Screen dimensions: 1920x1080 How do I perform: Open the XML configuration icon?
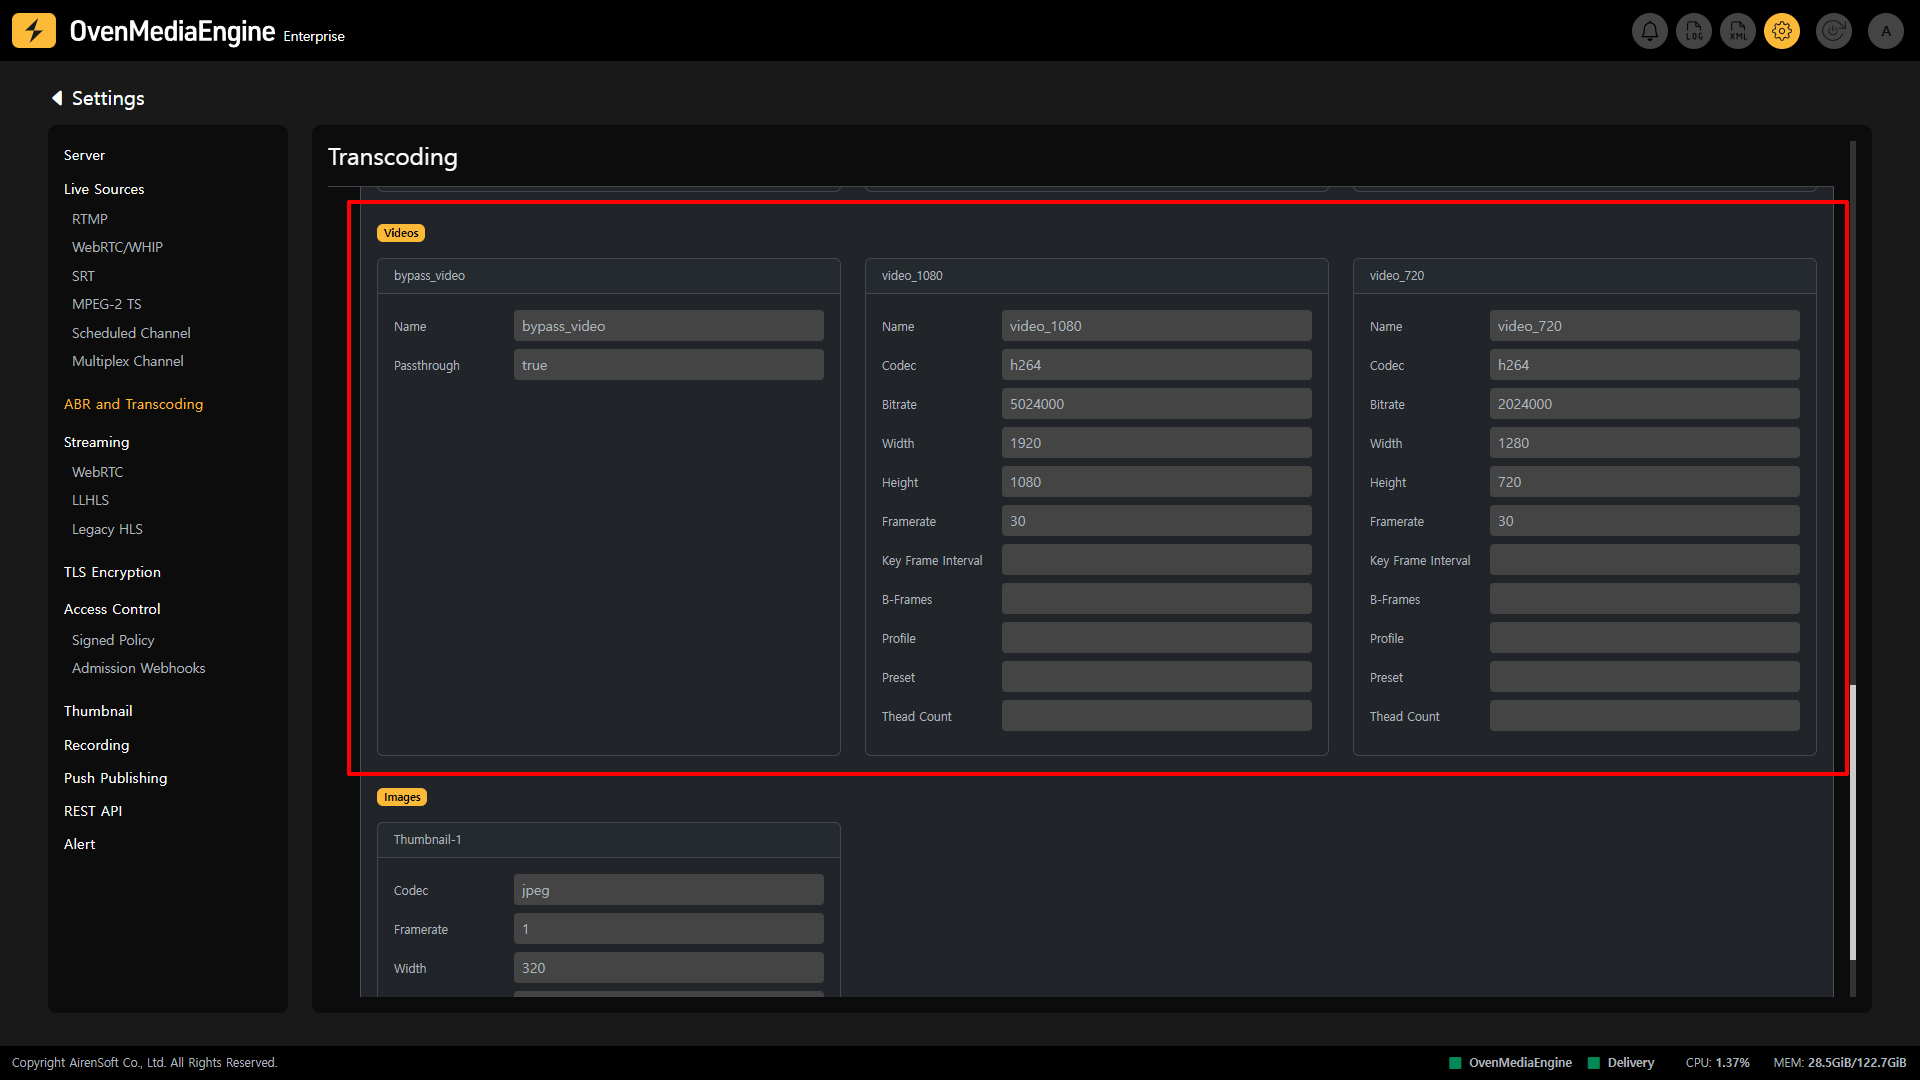(x=1738, y=31)
